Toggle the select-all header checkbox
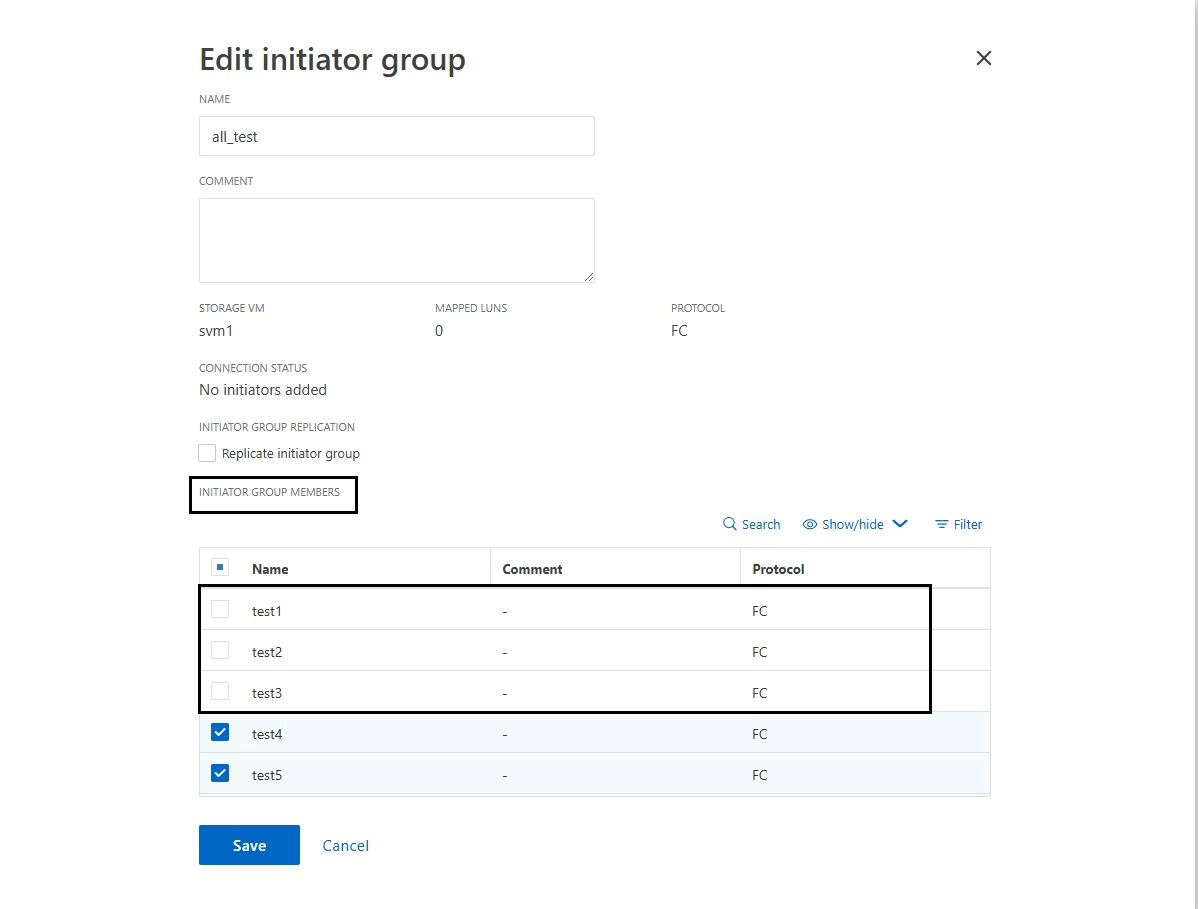This screenshot has width=1198, height=909. click(221, 568)
